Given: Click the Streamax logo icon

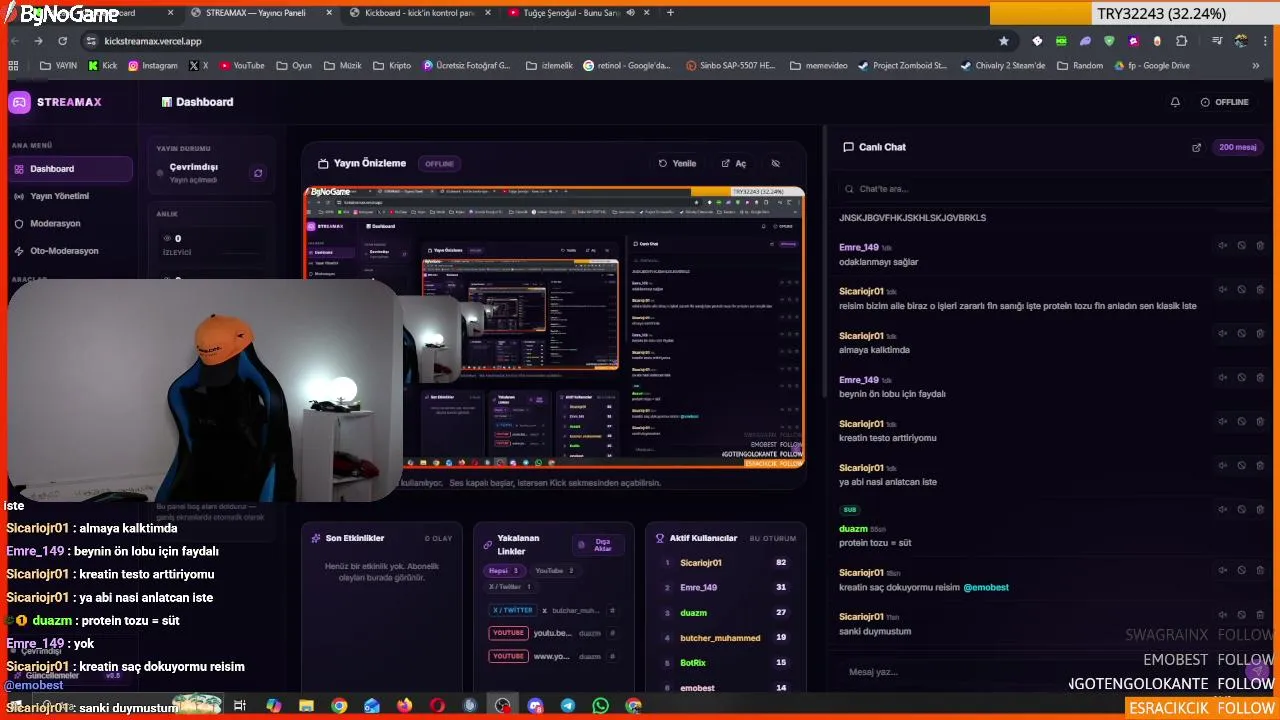Looking at the screenshot, I should (19, 102).
